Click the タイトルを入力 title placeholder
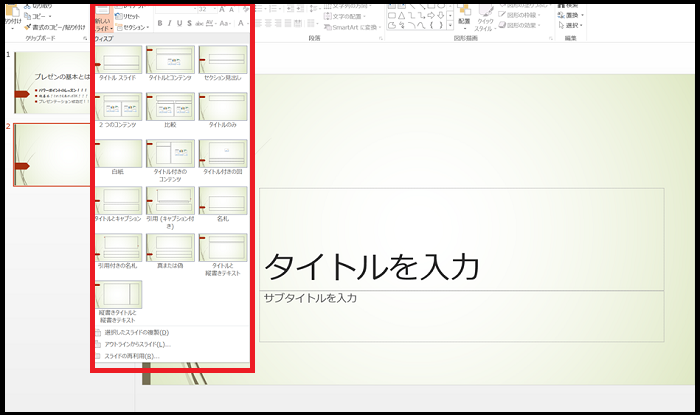 [462, 239]
